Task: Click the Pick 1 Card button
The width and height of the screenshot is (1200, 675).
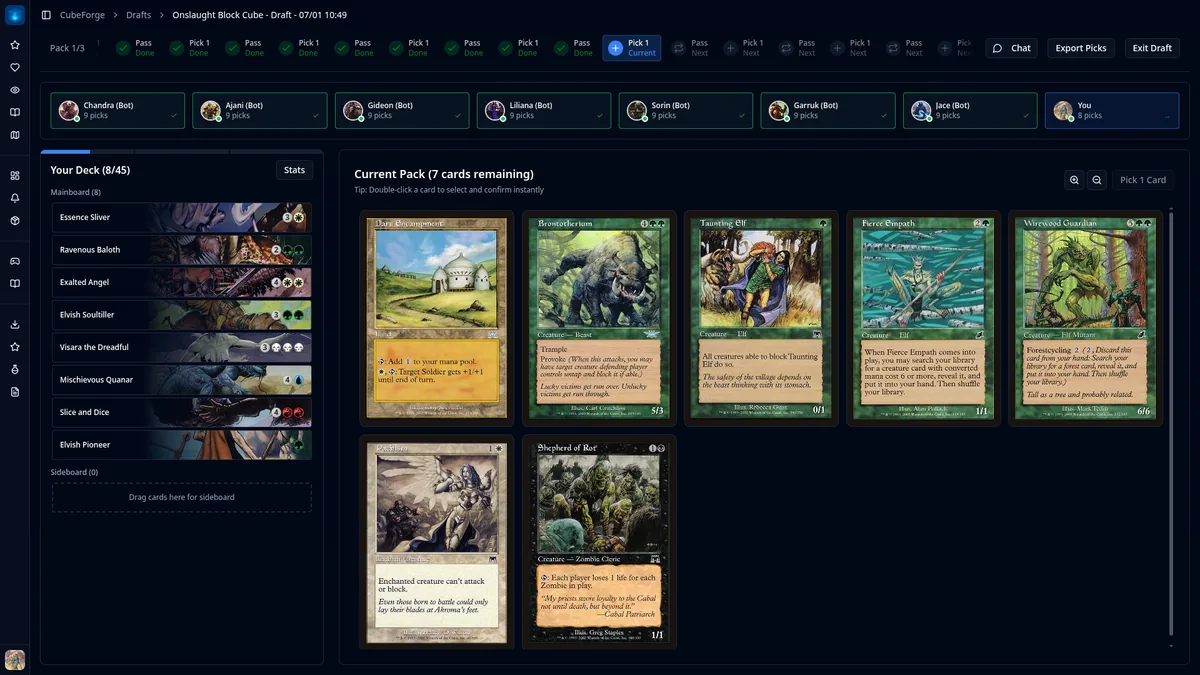Action: pos(1143,180)
